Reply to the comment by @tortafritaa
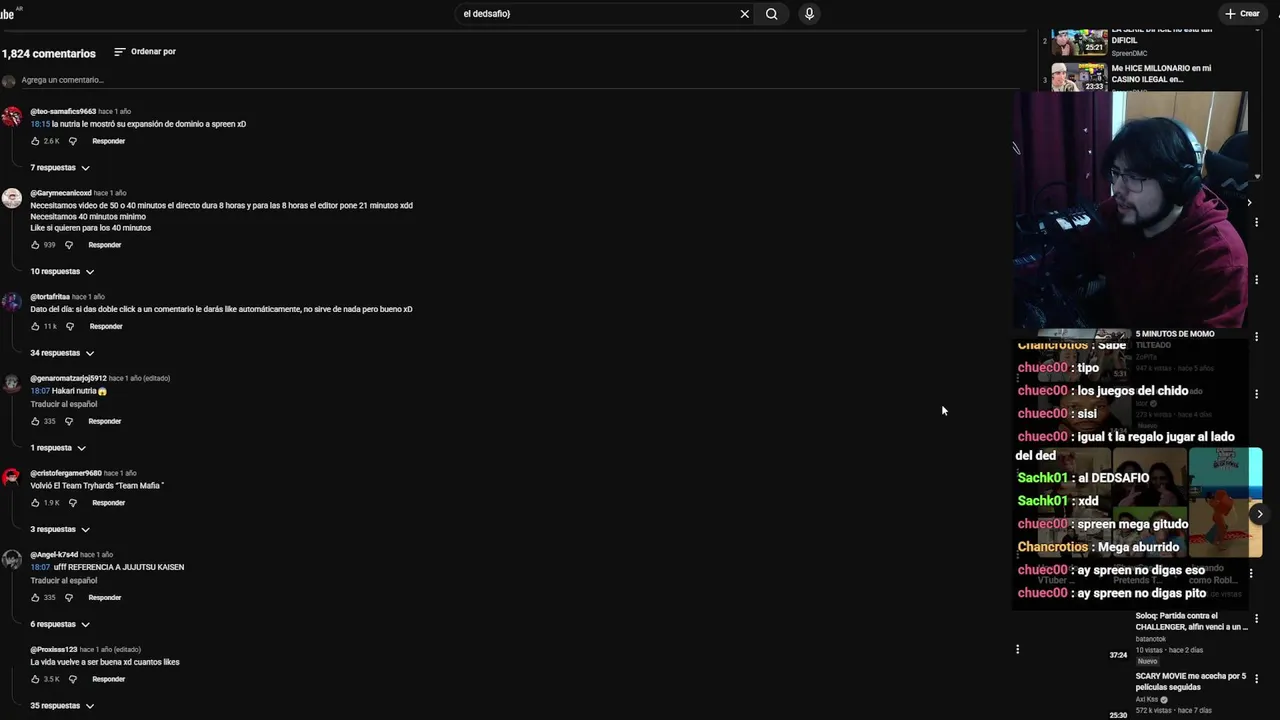 [106, 327]
